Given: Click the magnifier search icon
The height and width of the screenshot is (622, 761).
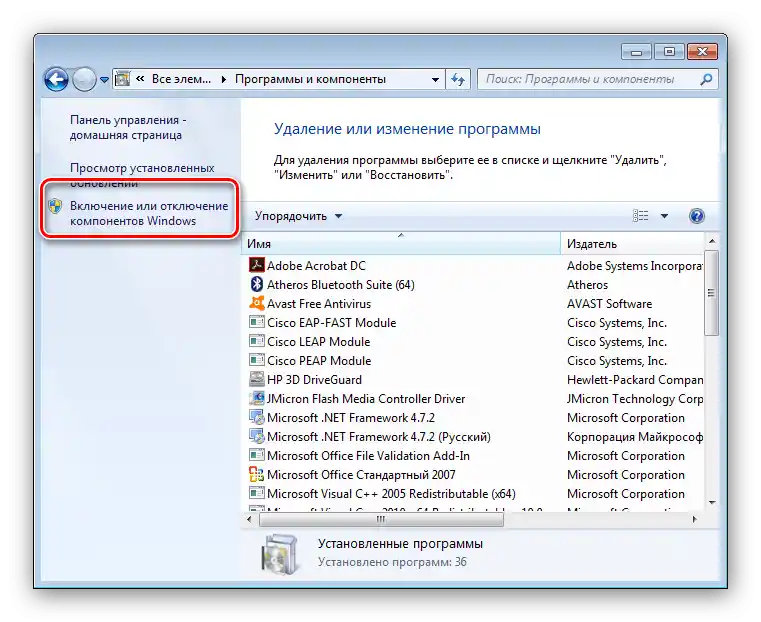Looking at the screenshot, I should 706,79.
